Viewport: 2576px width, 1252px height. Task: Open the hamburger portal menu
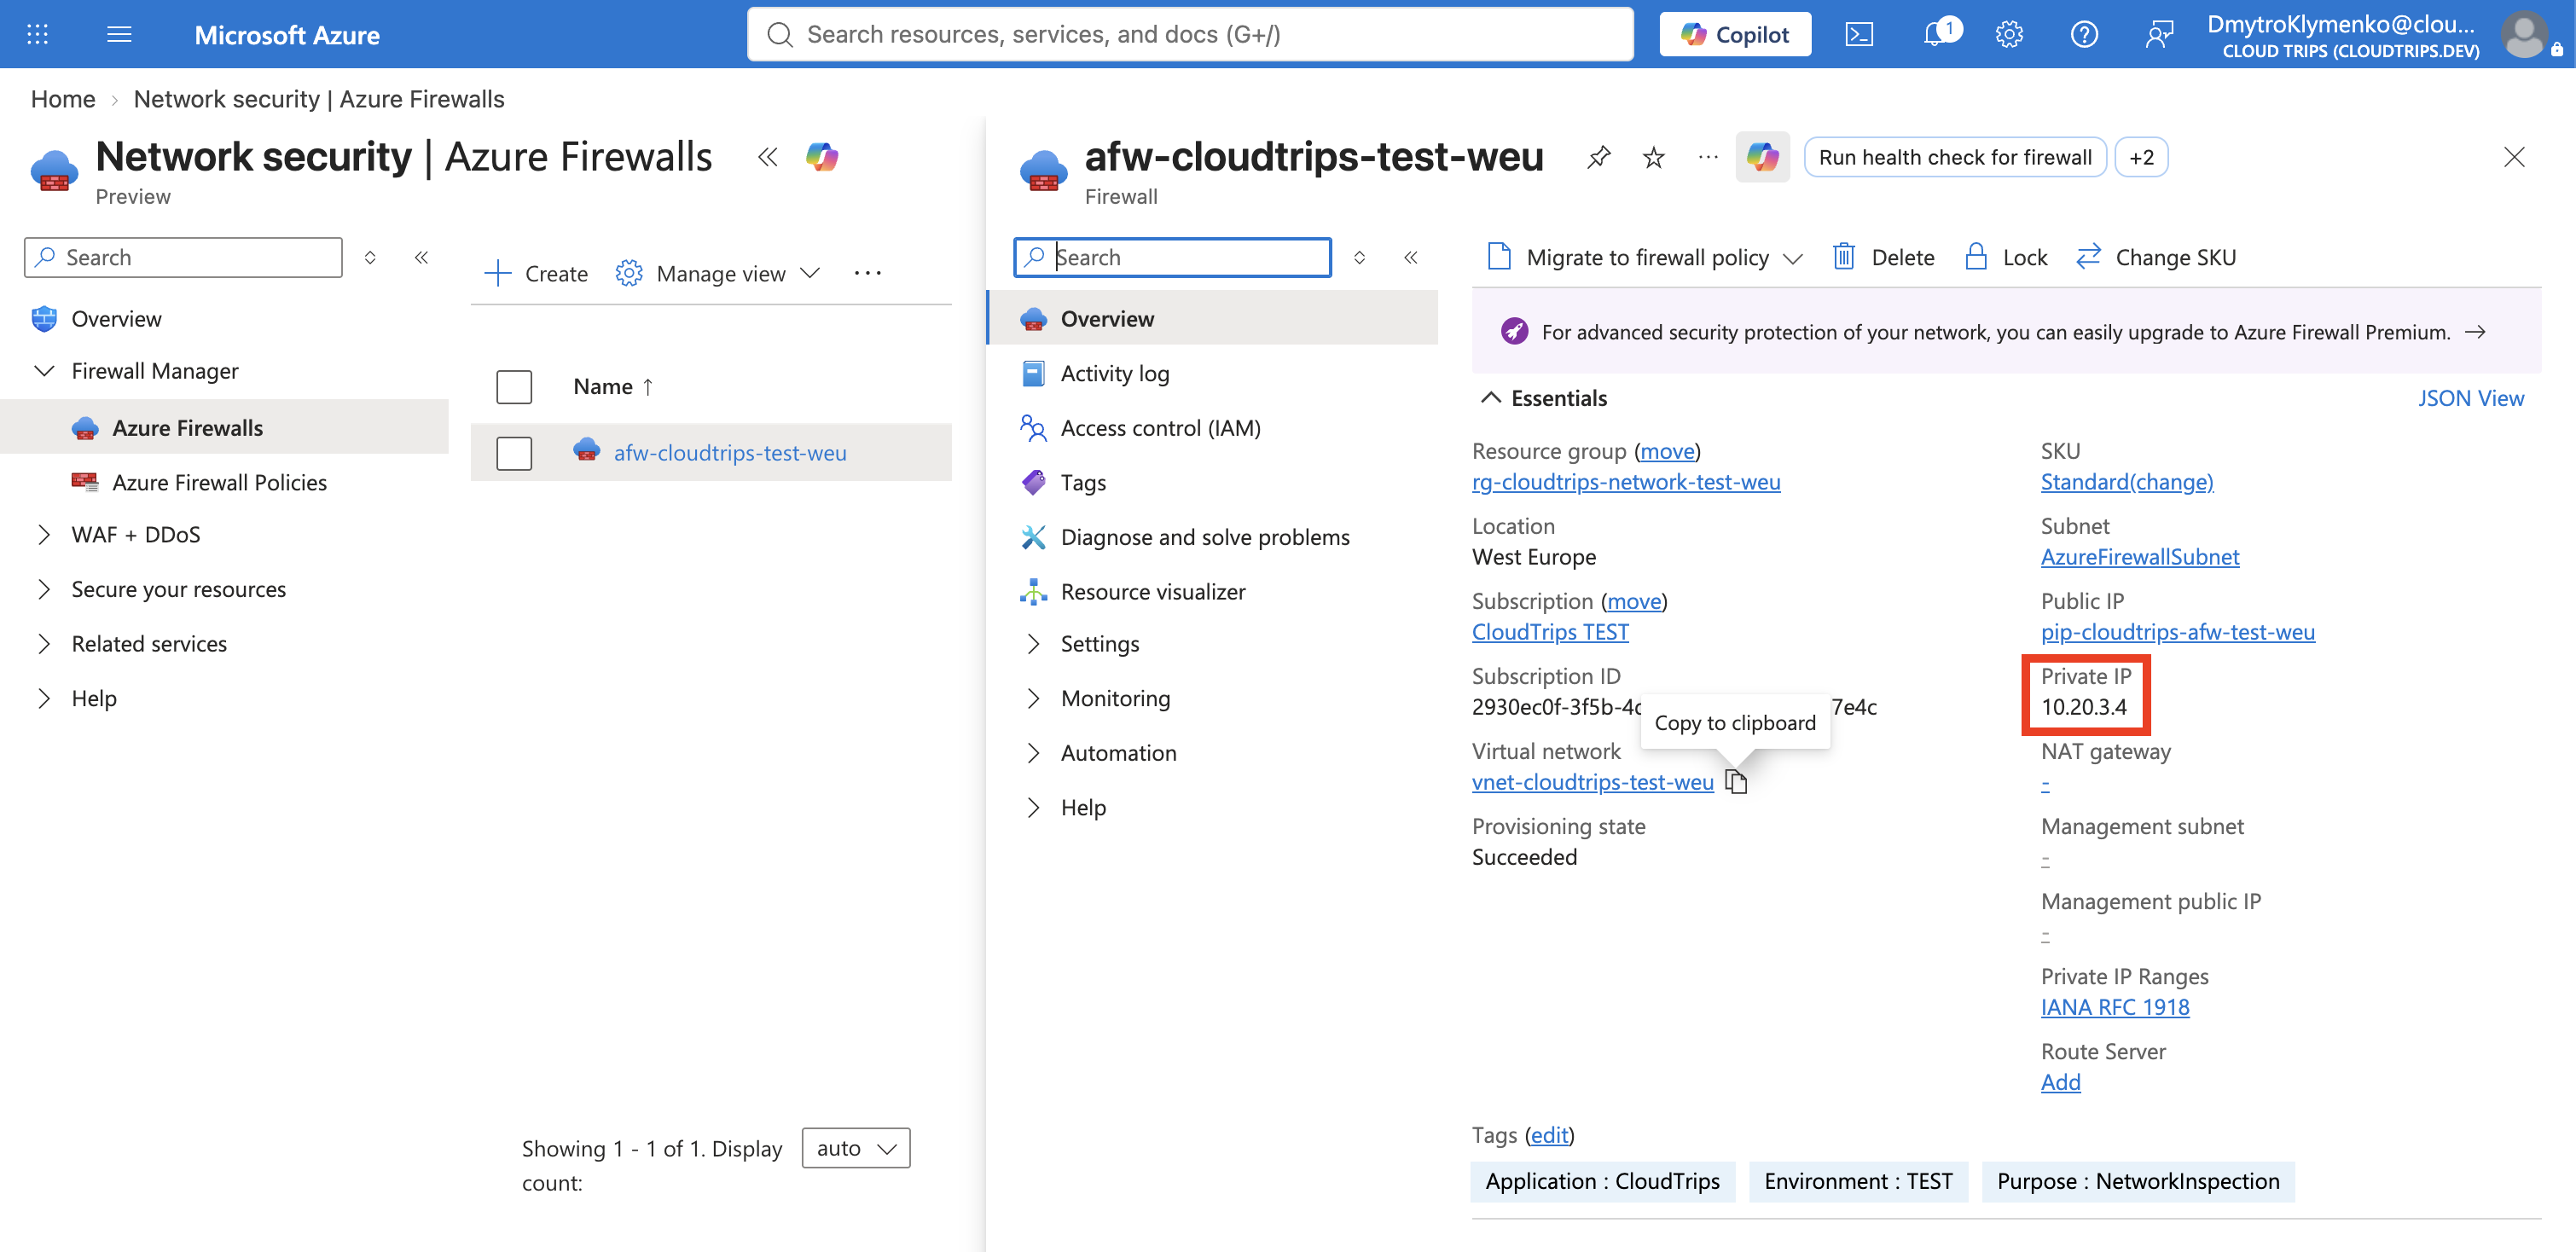[x=119, y=34]
